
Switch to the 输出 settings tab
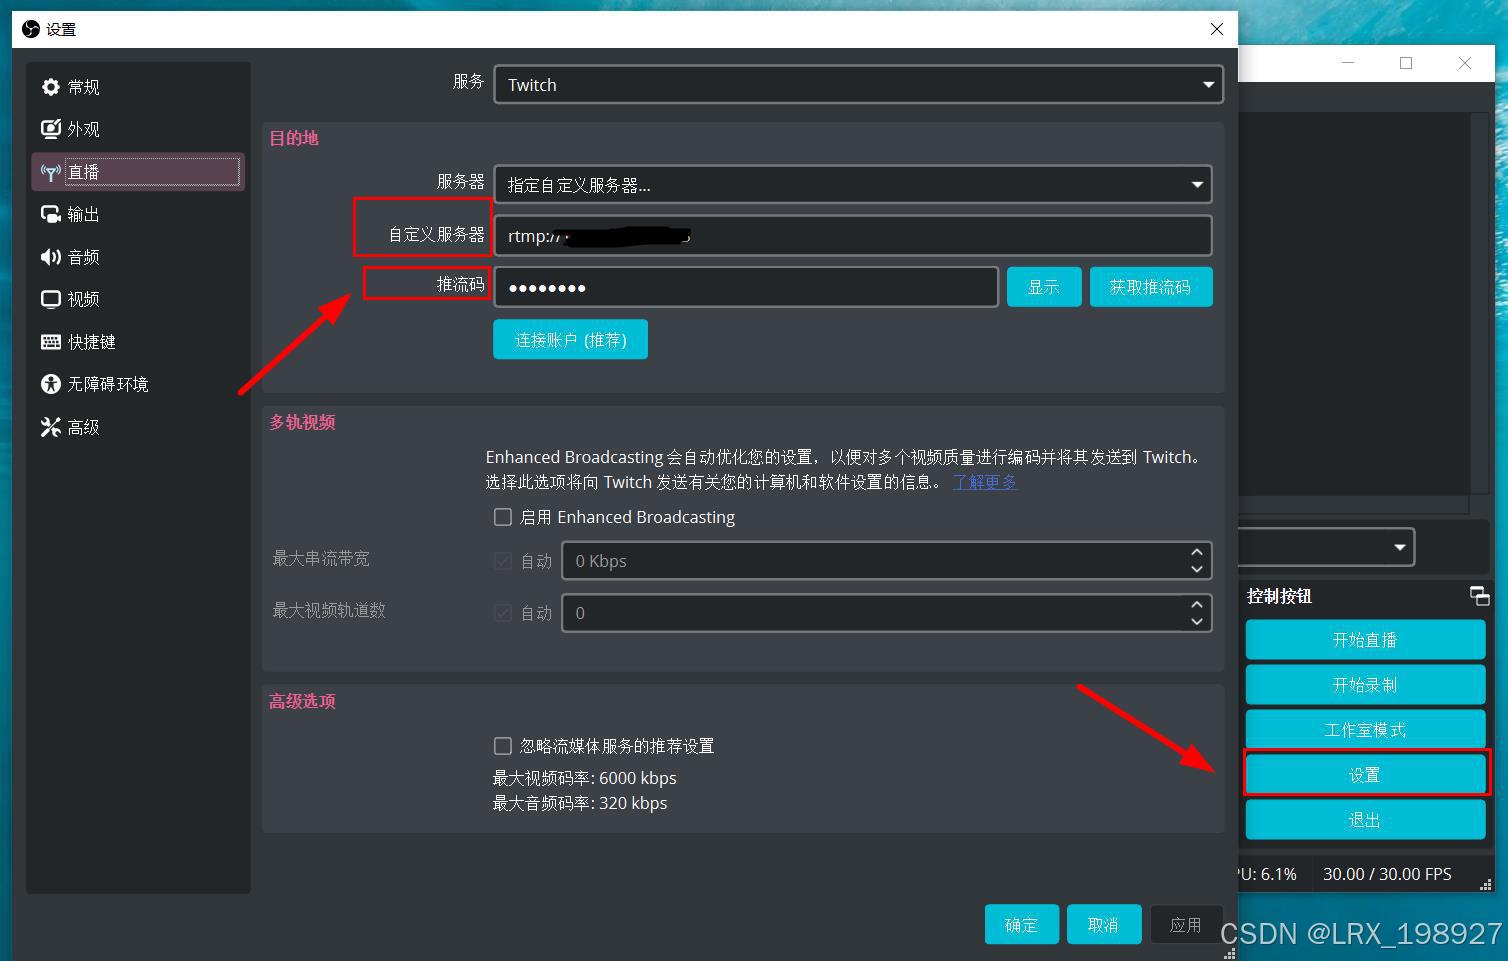pyautogui.click(x=138, y=214)
